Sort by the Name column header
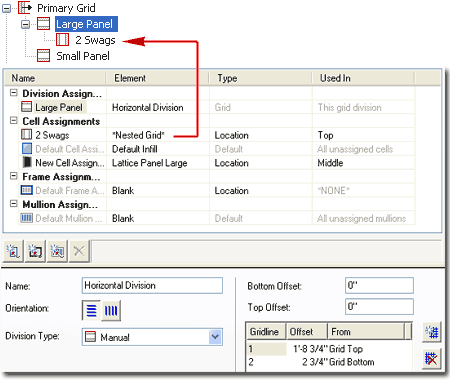The height and width of the screenshot is (381, 450). [56, 78]
